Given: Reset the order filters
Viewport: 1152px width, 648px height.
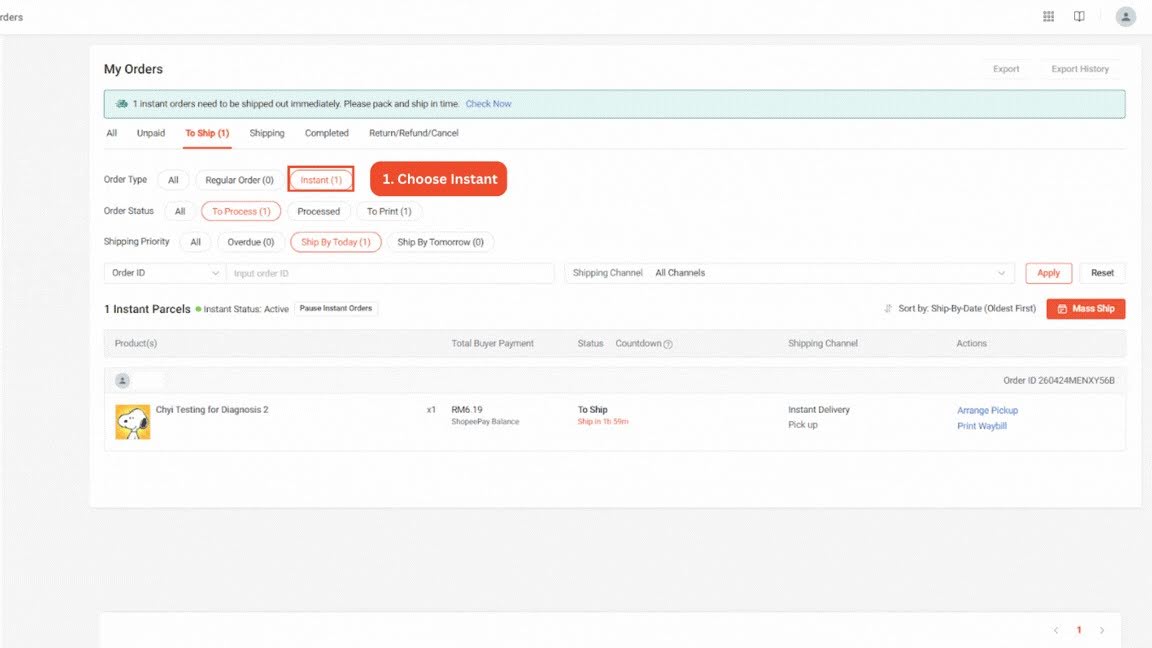Looking at the screenshot, I should pyautogui.click(x=1102, y=273).
